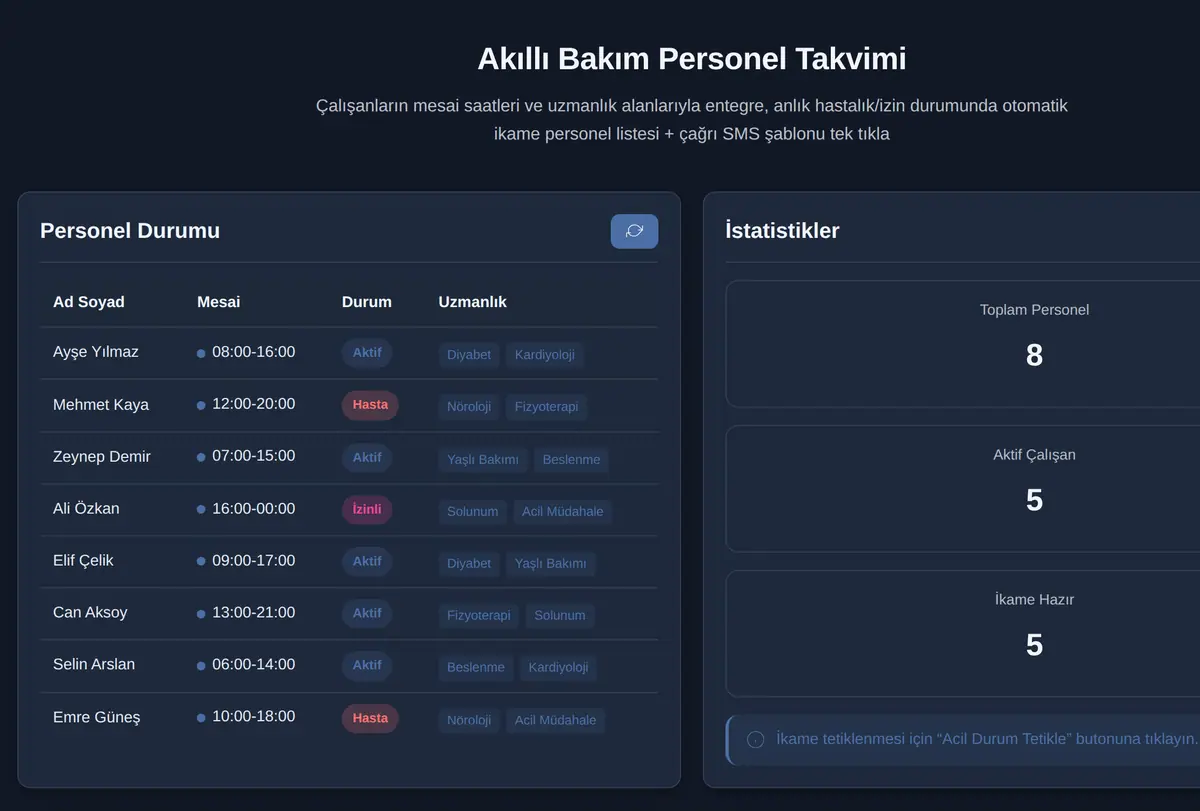Select the name Ayşe Yılmaz
The width and height of the screenshot is (1200, 811).
click(x=96, y=352)
